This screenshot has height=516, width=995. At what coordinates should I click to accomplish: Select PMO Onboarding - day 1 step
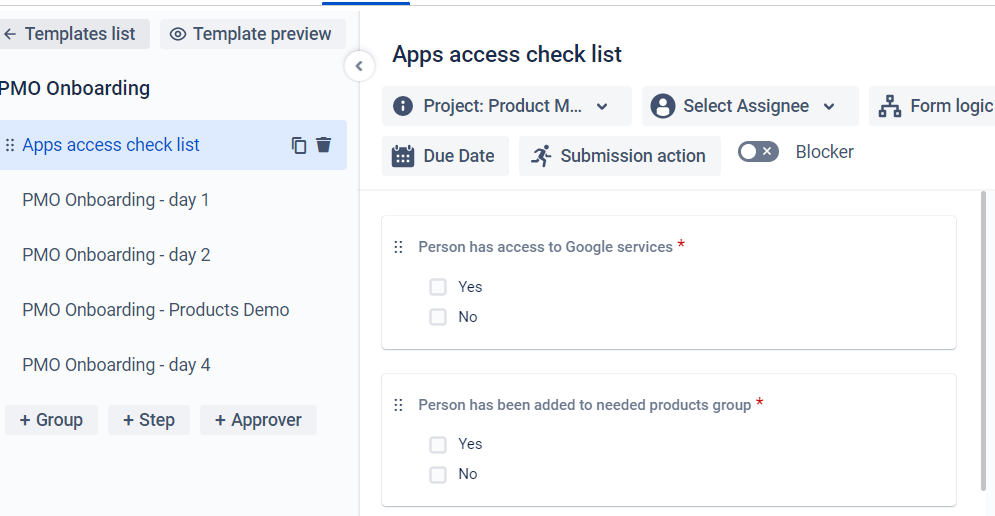[116, 200]
